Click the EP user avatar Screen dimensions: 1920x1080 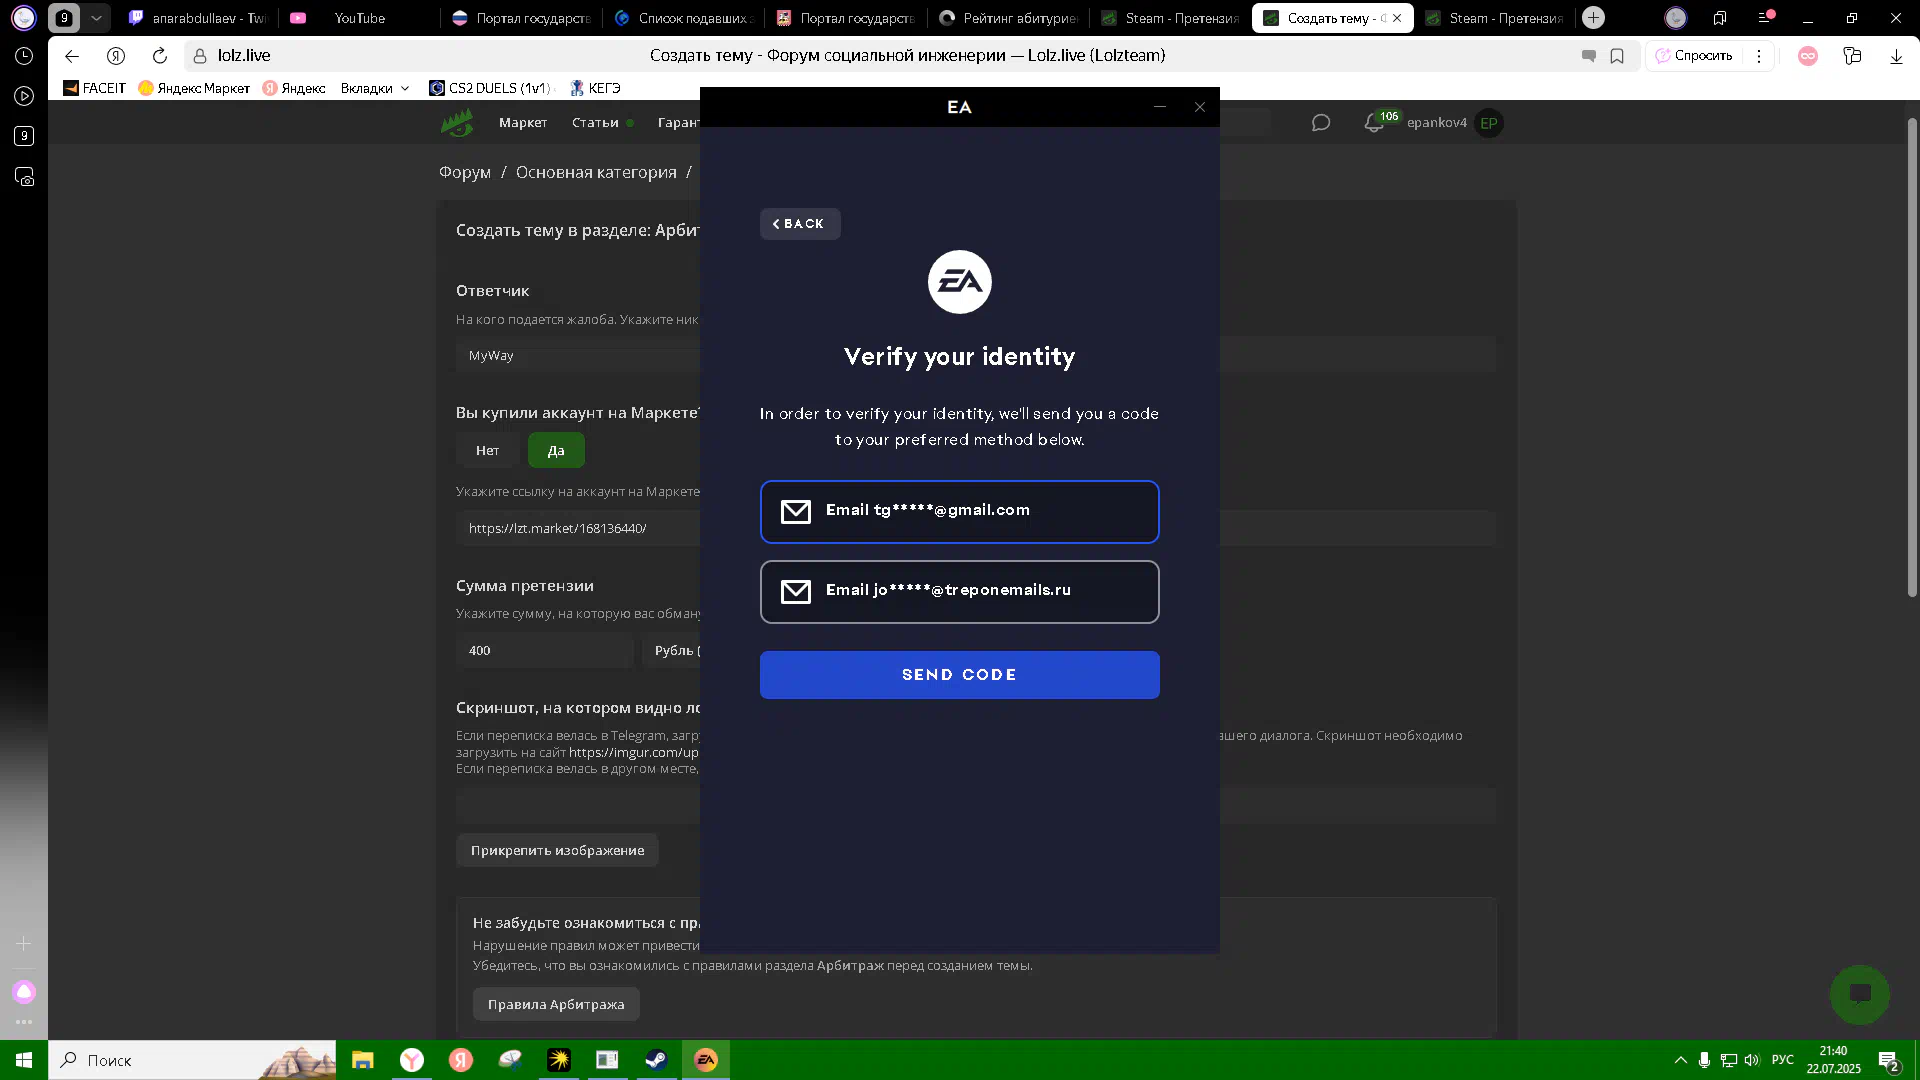pos(1489,123)
